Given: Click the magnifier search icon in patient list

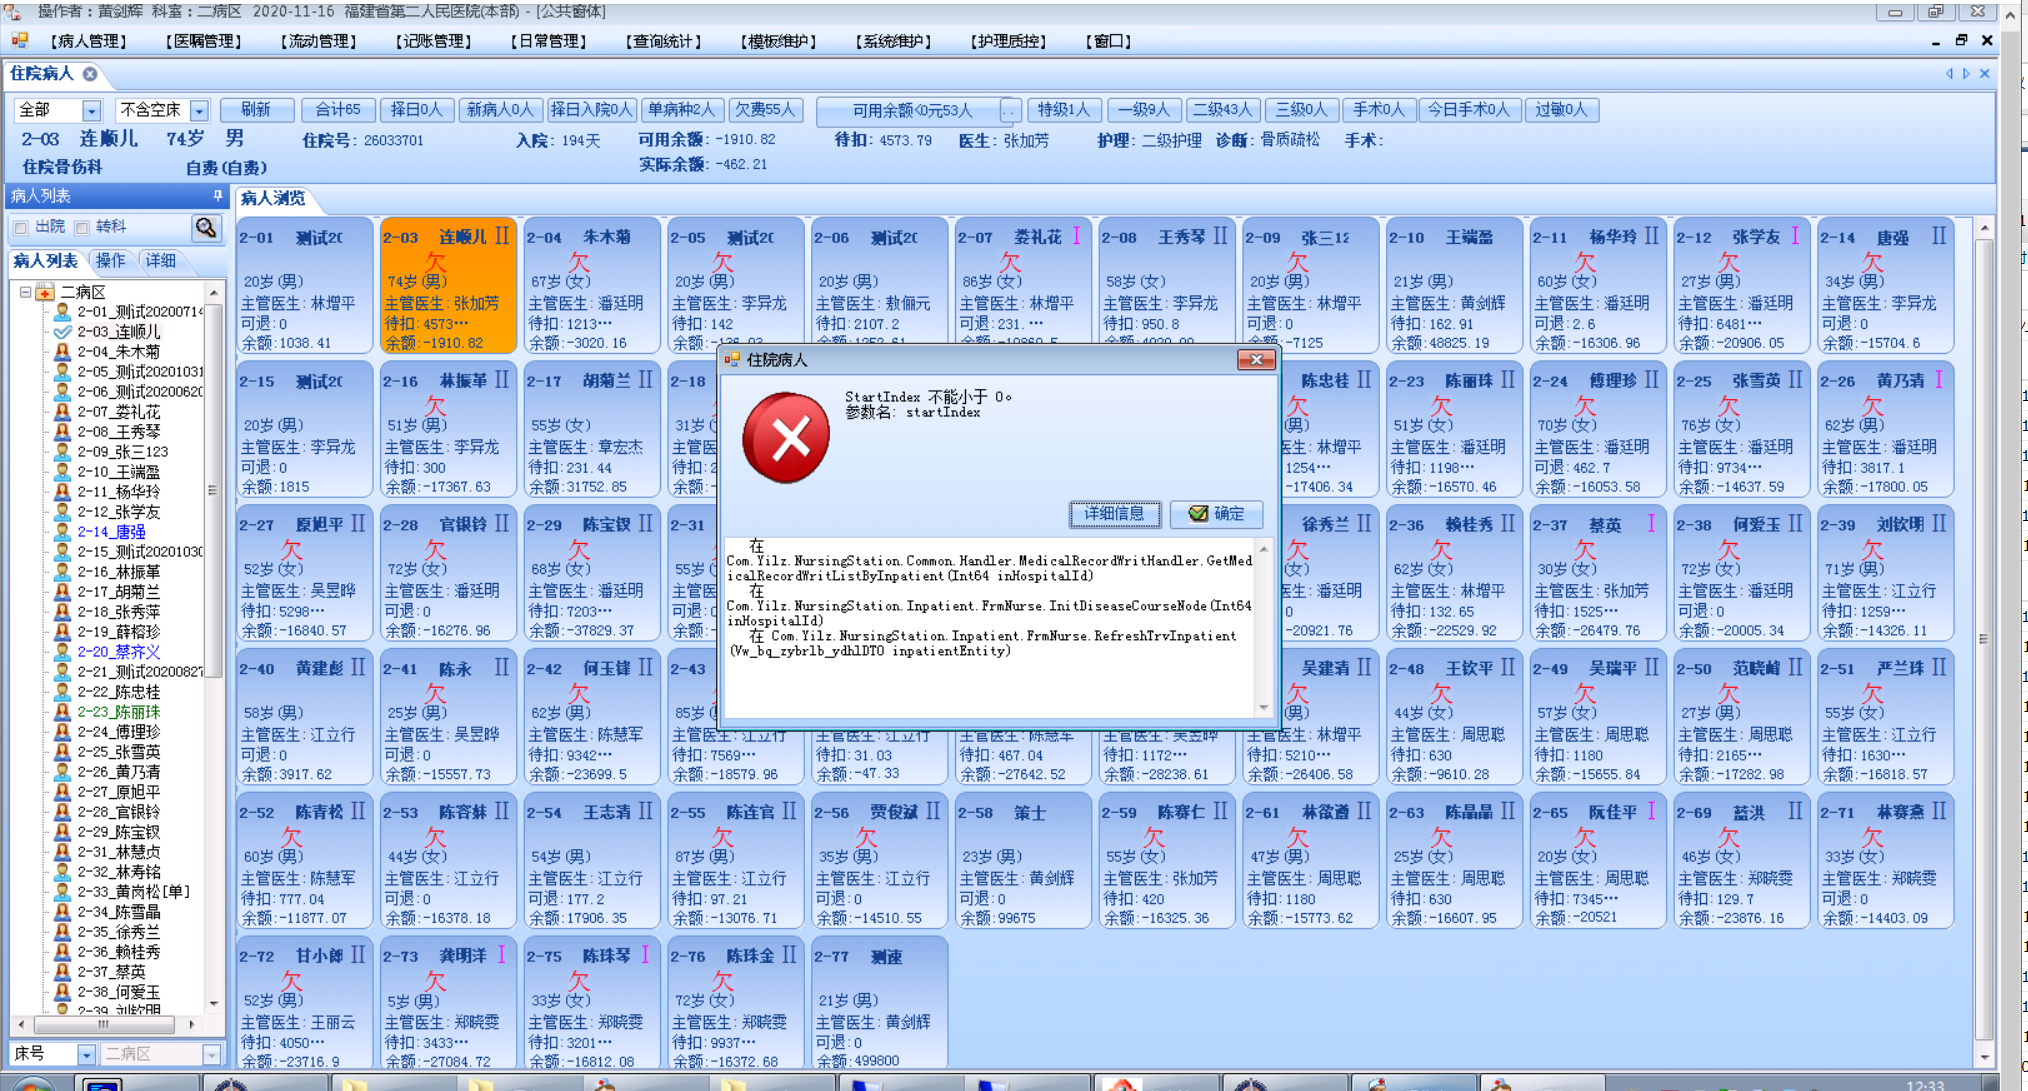Looking at the screenshot, I should pos(206,228).
